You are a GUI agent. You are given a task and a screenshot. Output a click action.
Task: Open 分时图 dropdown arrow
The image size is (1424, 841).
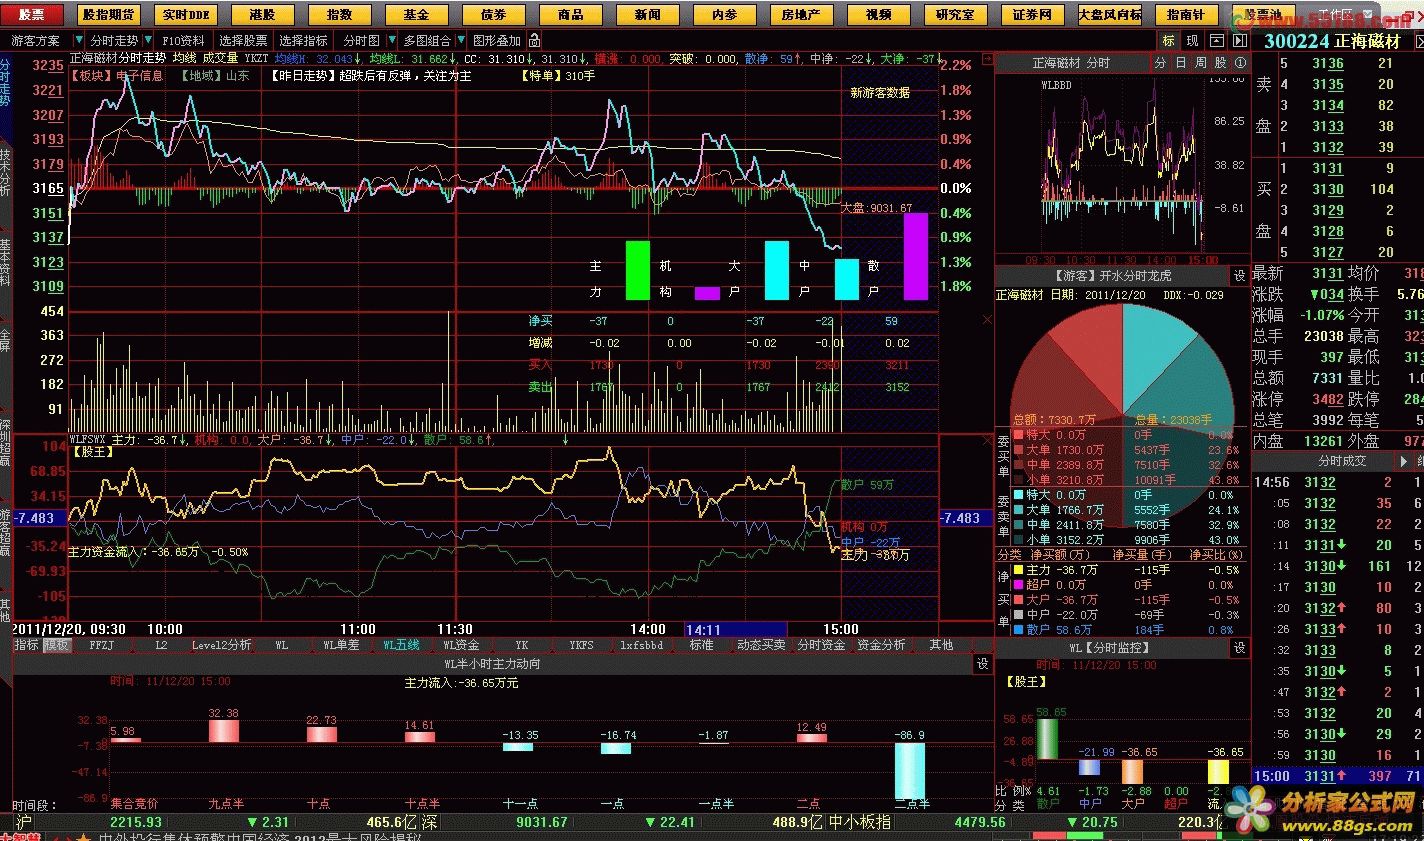[390, 41]
